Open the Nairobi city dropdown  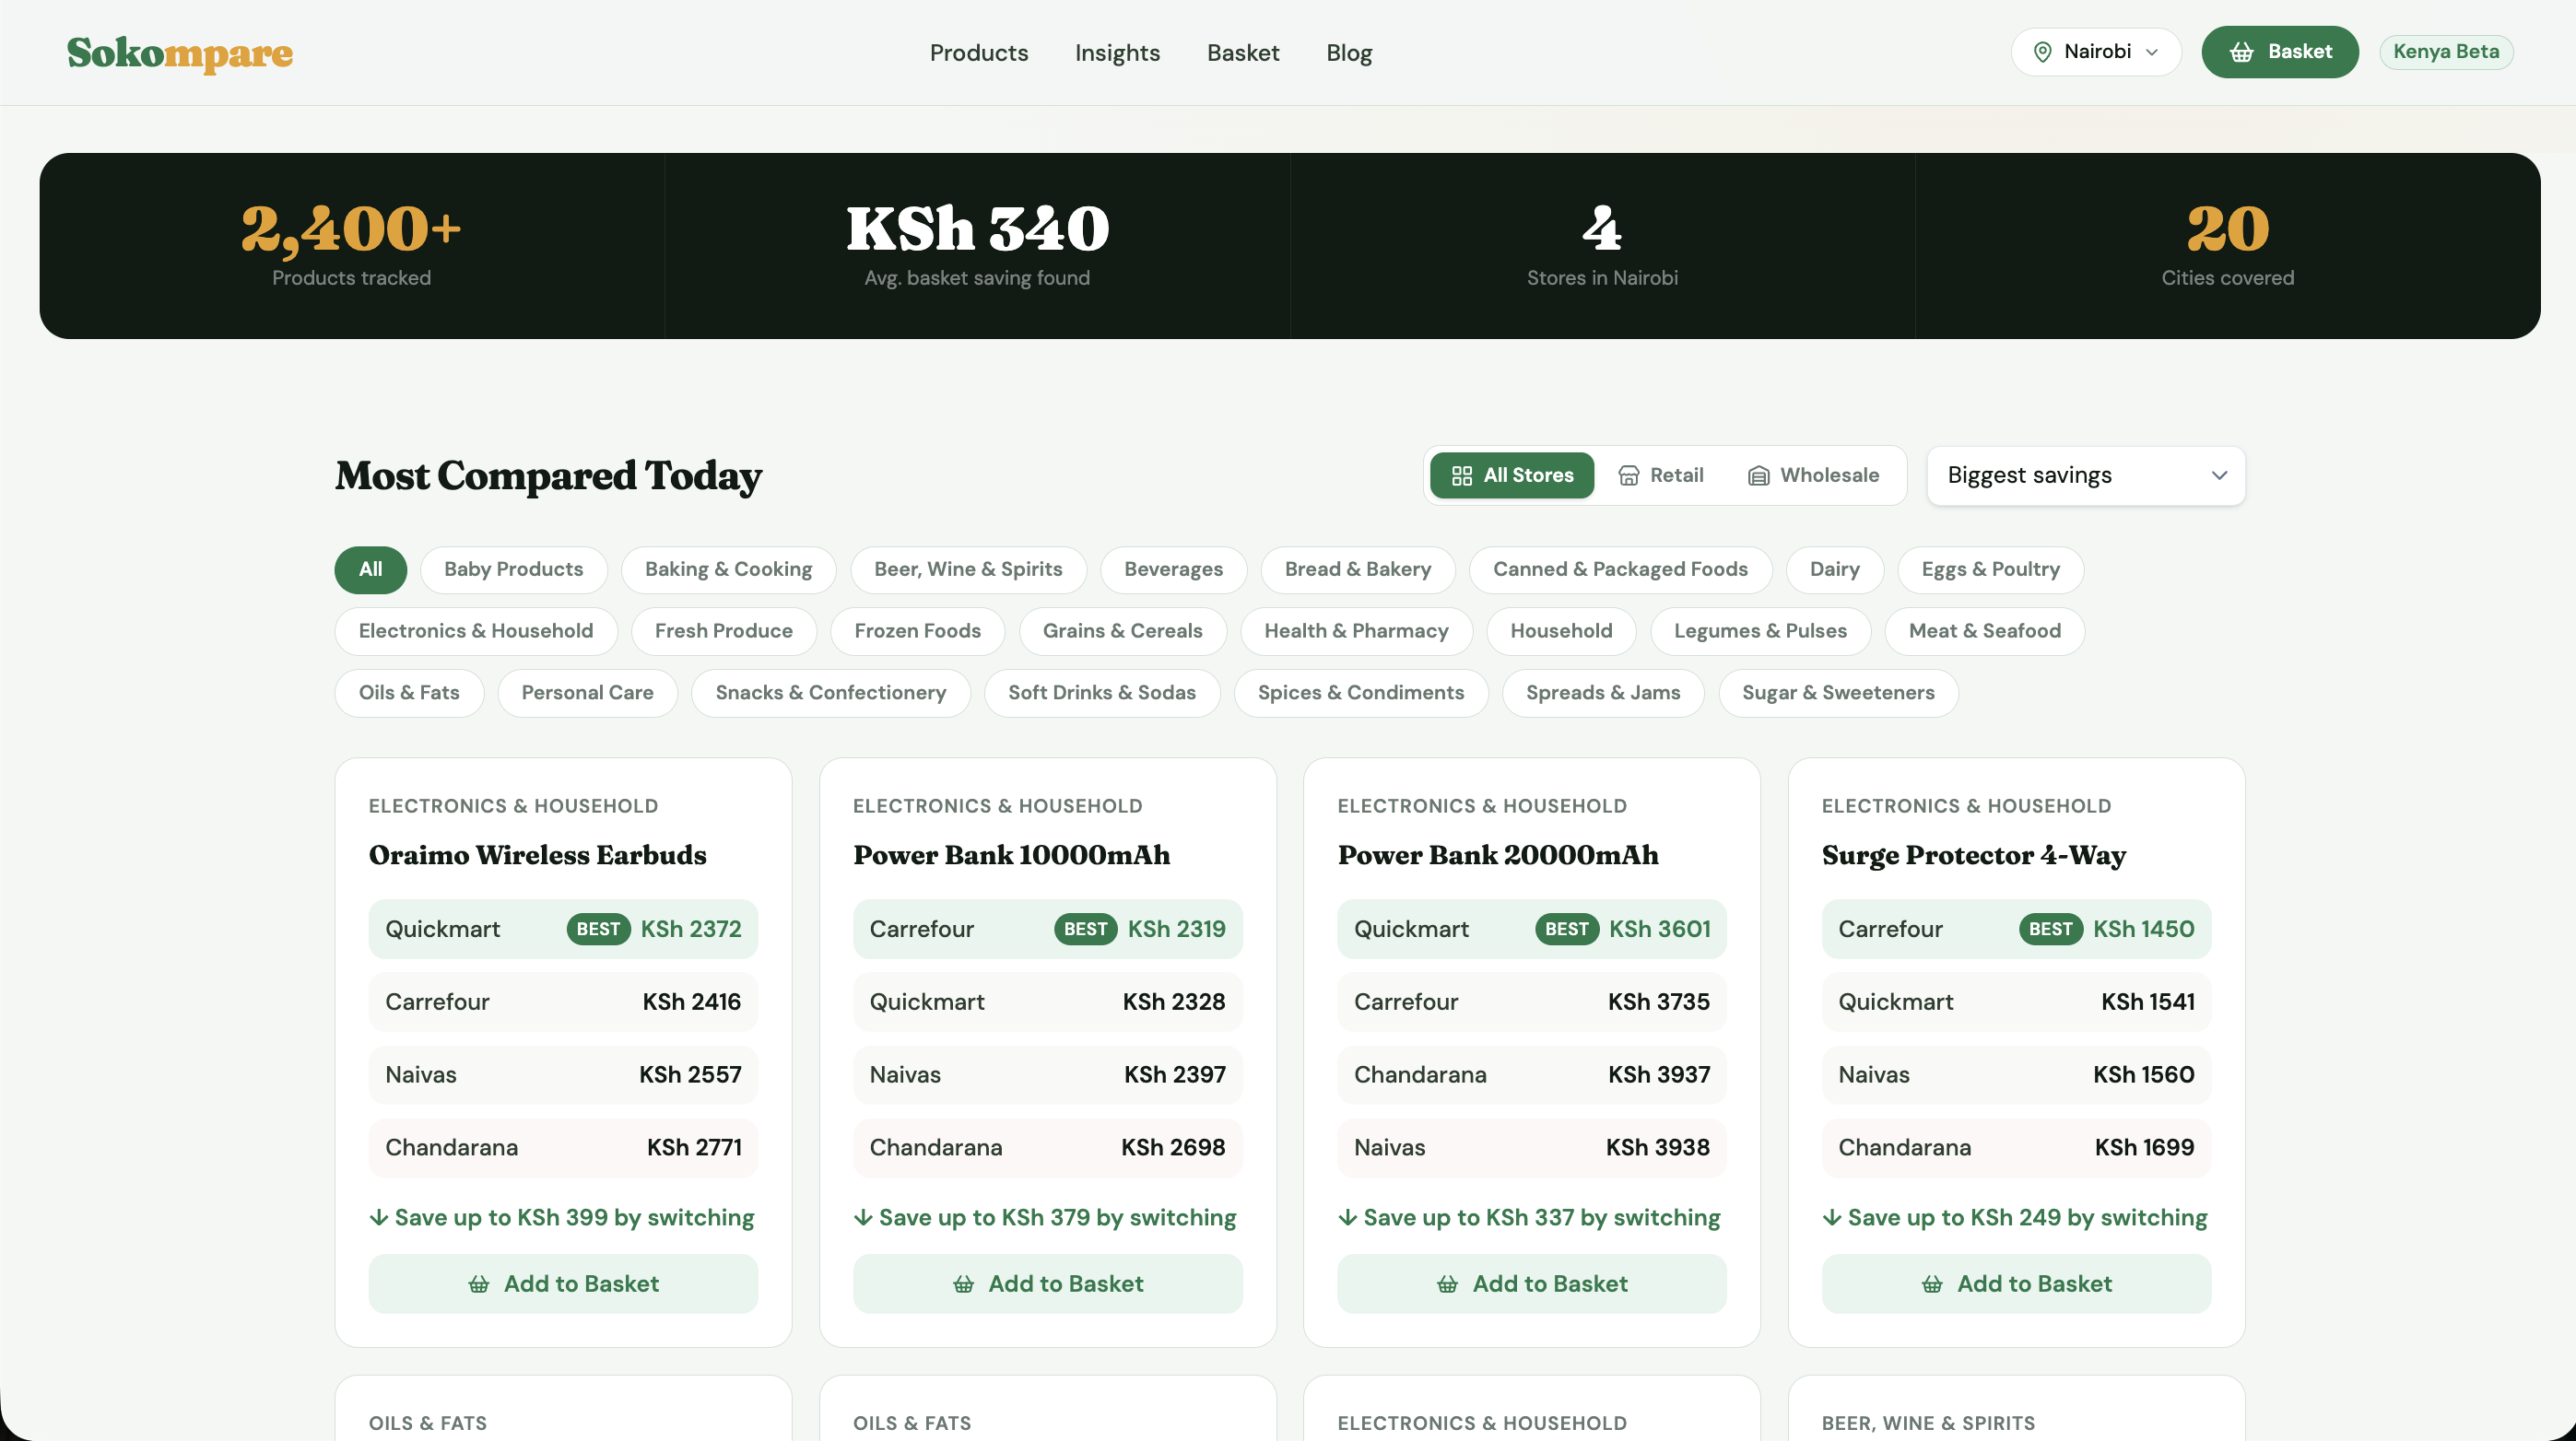[x=2096, y=52]
